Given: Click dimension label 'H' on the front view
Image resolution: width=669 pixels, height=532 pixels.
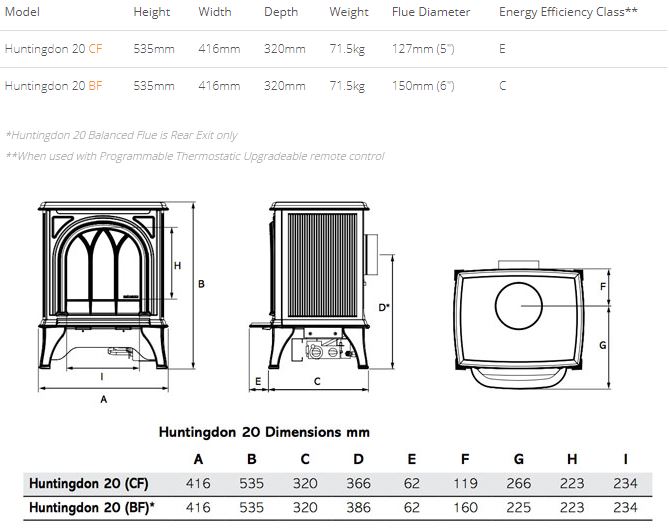Looking at the screenshot, I should tap(177, 265).
